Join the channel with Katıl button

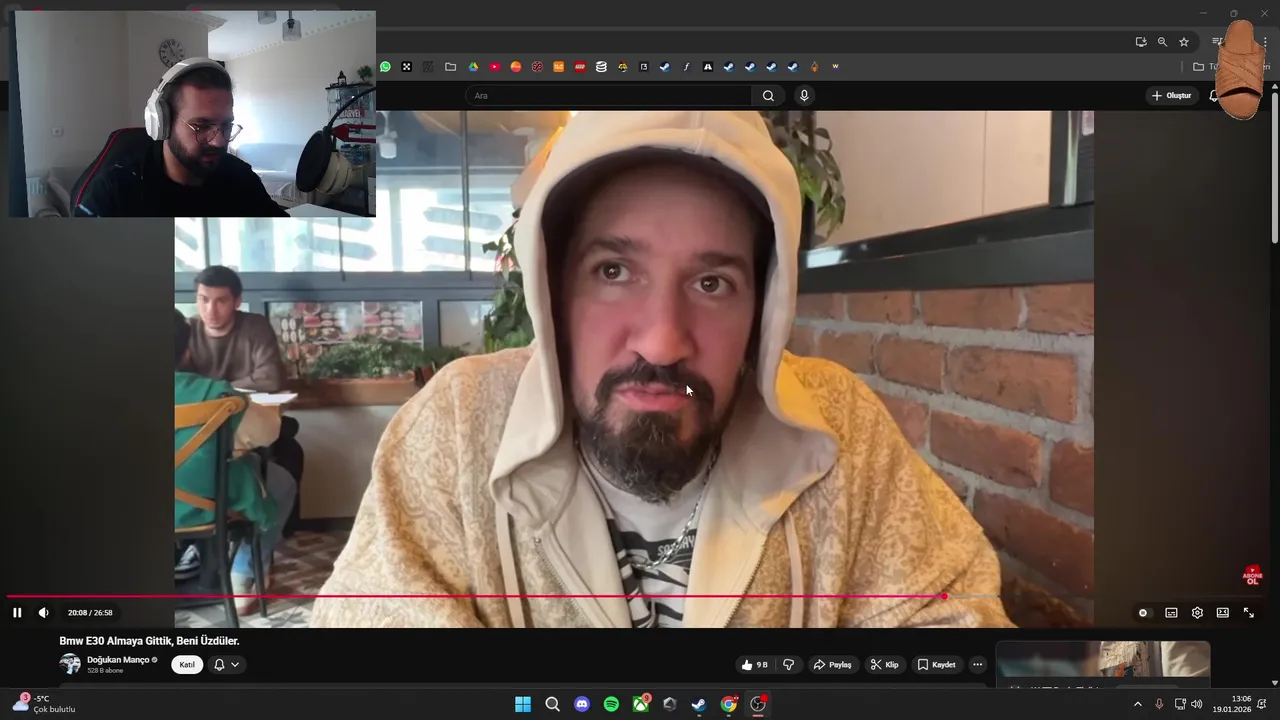[187, 665]
